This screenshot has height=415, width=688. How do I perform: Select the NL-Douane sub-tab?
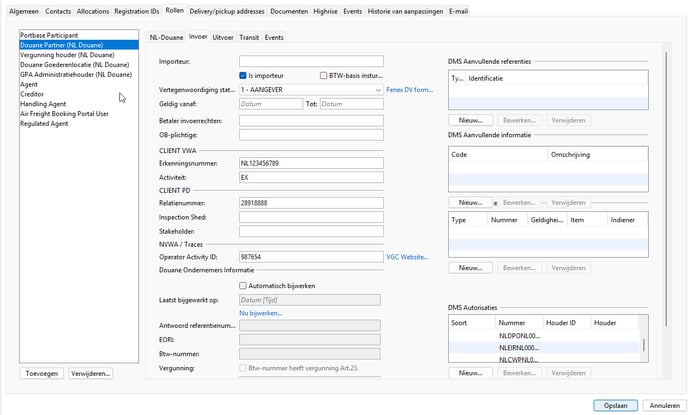166,38
